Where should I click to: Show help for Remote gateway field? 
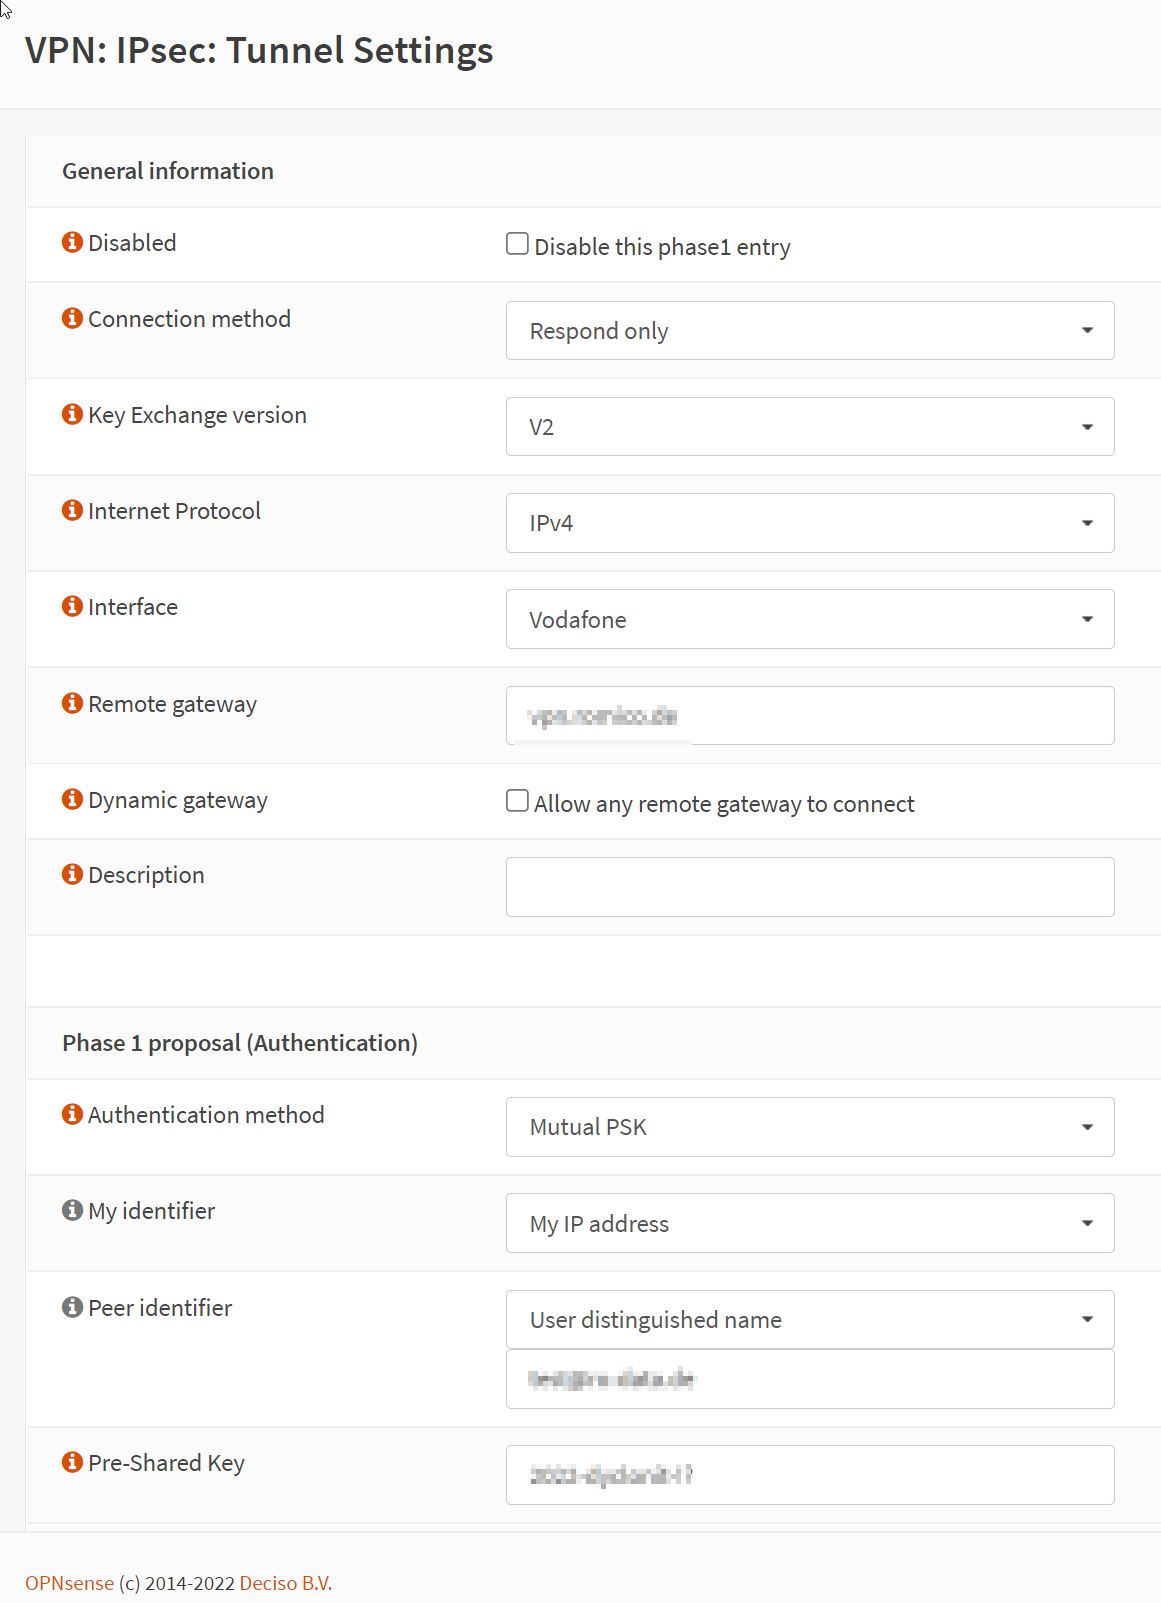point(72,703)
